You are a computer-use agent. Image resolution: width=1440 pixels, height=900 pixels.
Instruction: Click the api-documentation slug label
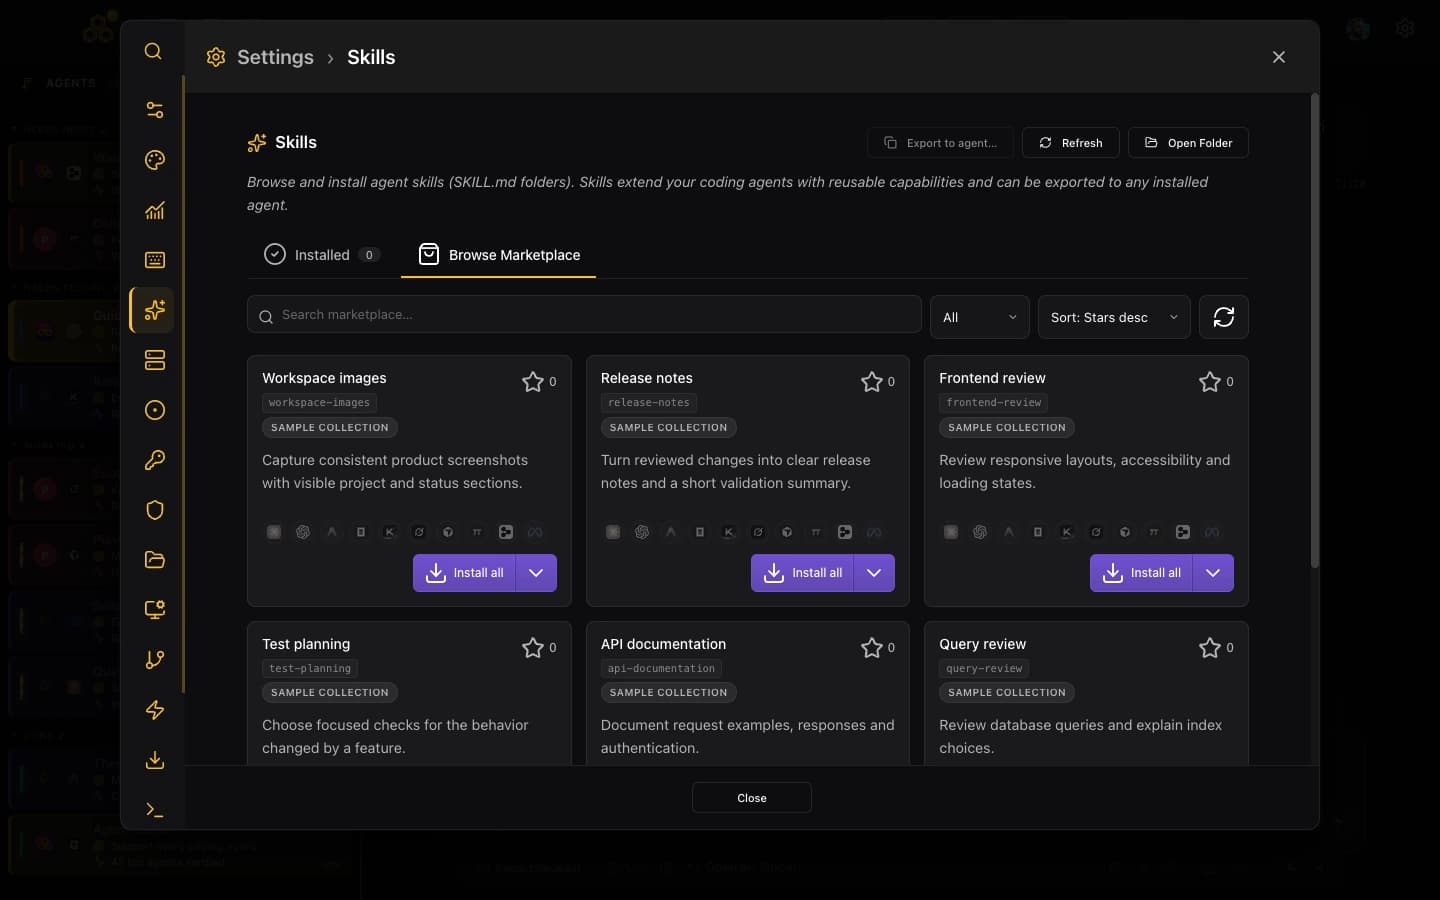coord(661,668)
